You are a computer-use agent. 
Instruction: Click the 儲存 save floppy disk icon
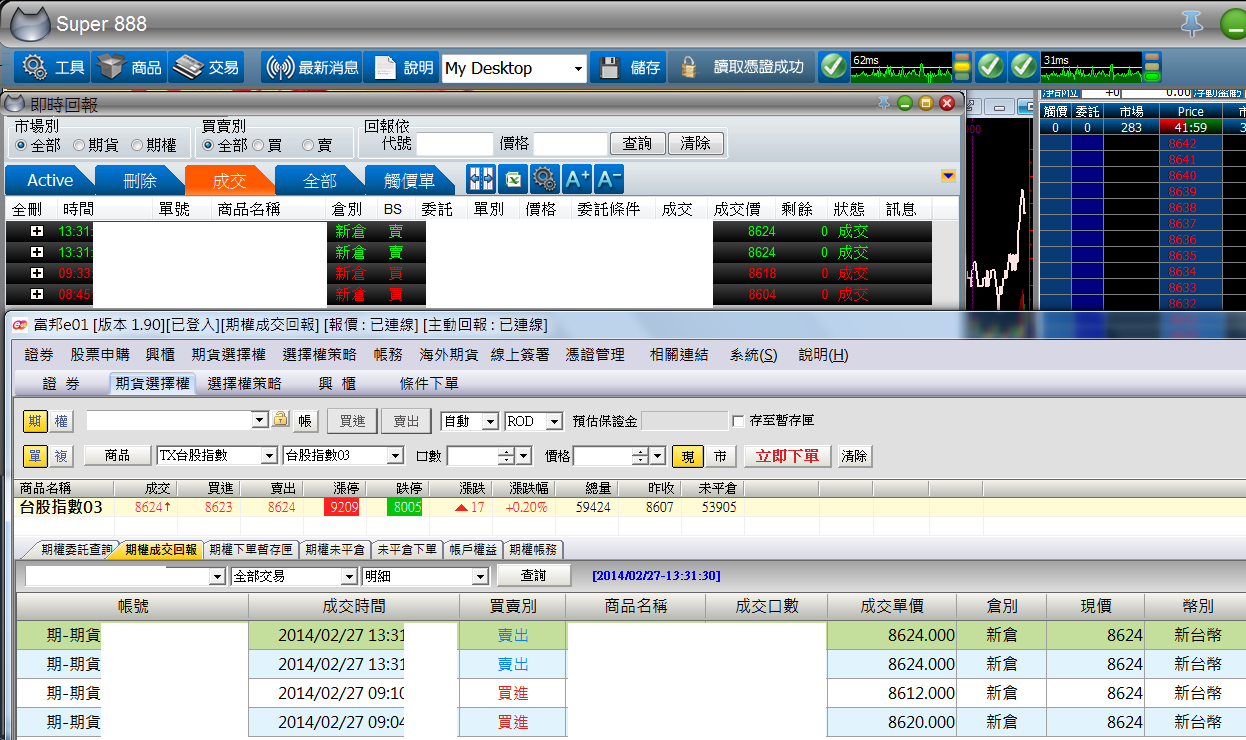click(628, 67)
